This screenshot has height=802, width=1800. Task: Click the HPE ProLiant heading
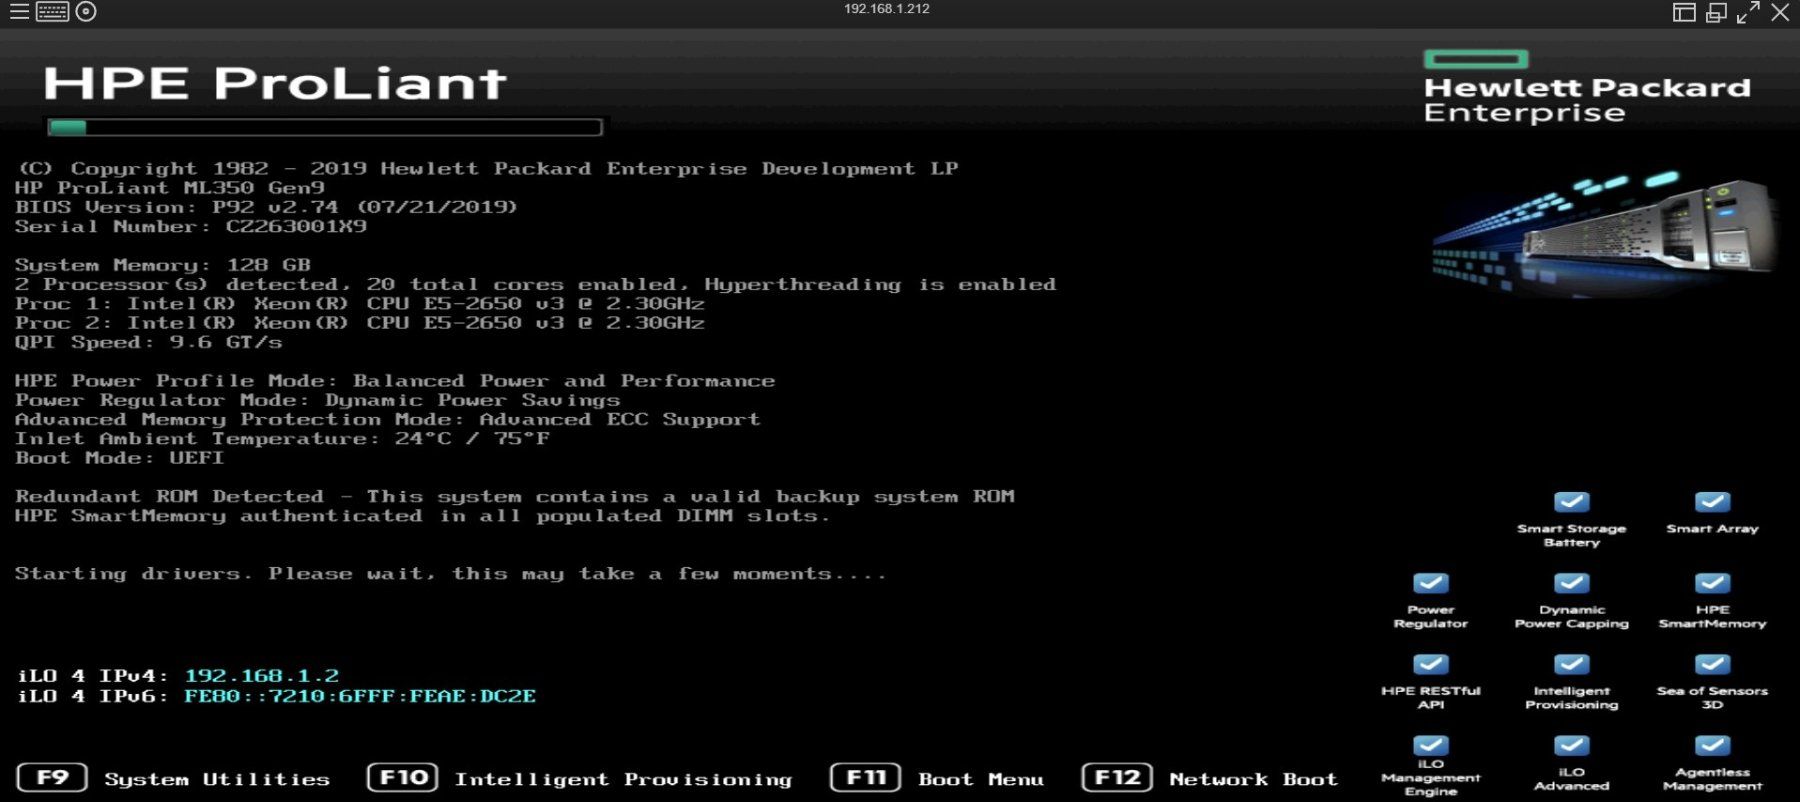click(275, 83)
